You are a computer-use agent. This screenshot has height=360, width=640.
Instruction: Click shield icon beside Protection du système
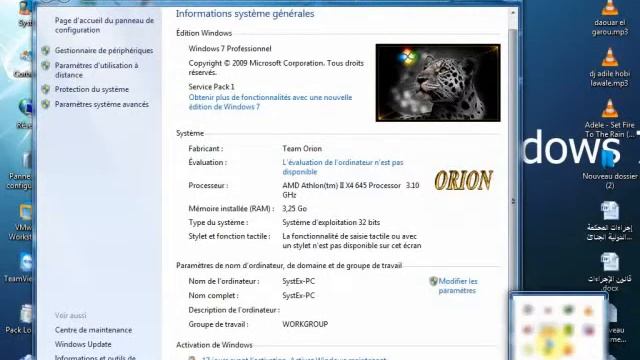46,89
